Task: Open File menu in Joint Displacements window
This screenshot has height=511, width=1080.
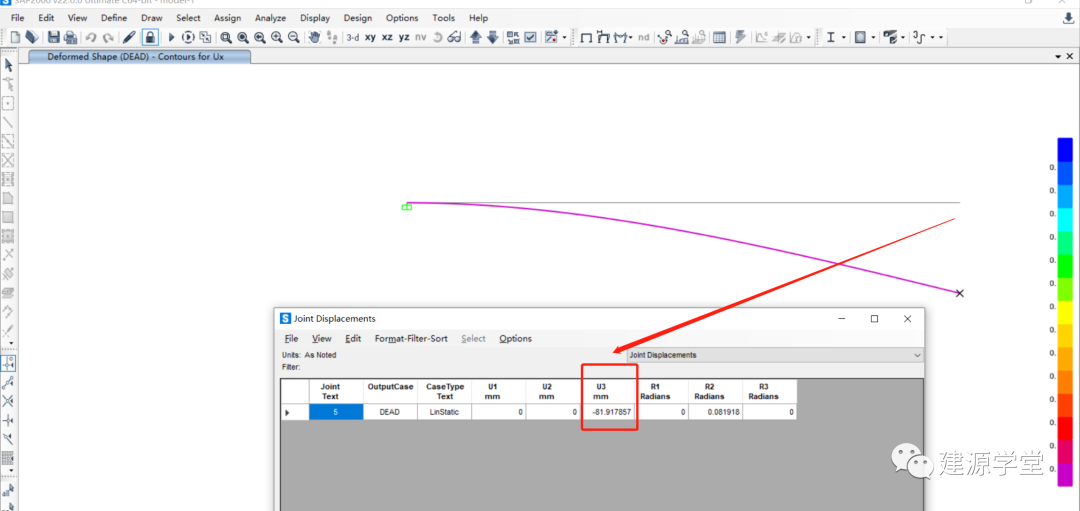Action: [291, 339]
